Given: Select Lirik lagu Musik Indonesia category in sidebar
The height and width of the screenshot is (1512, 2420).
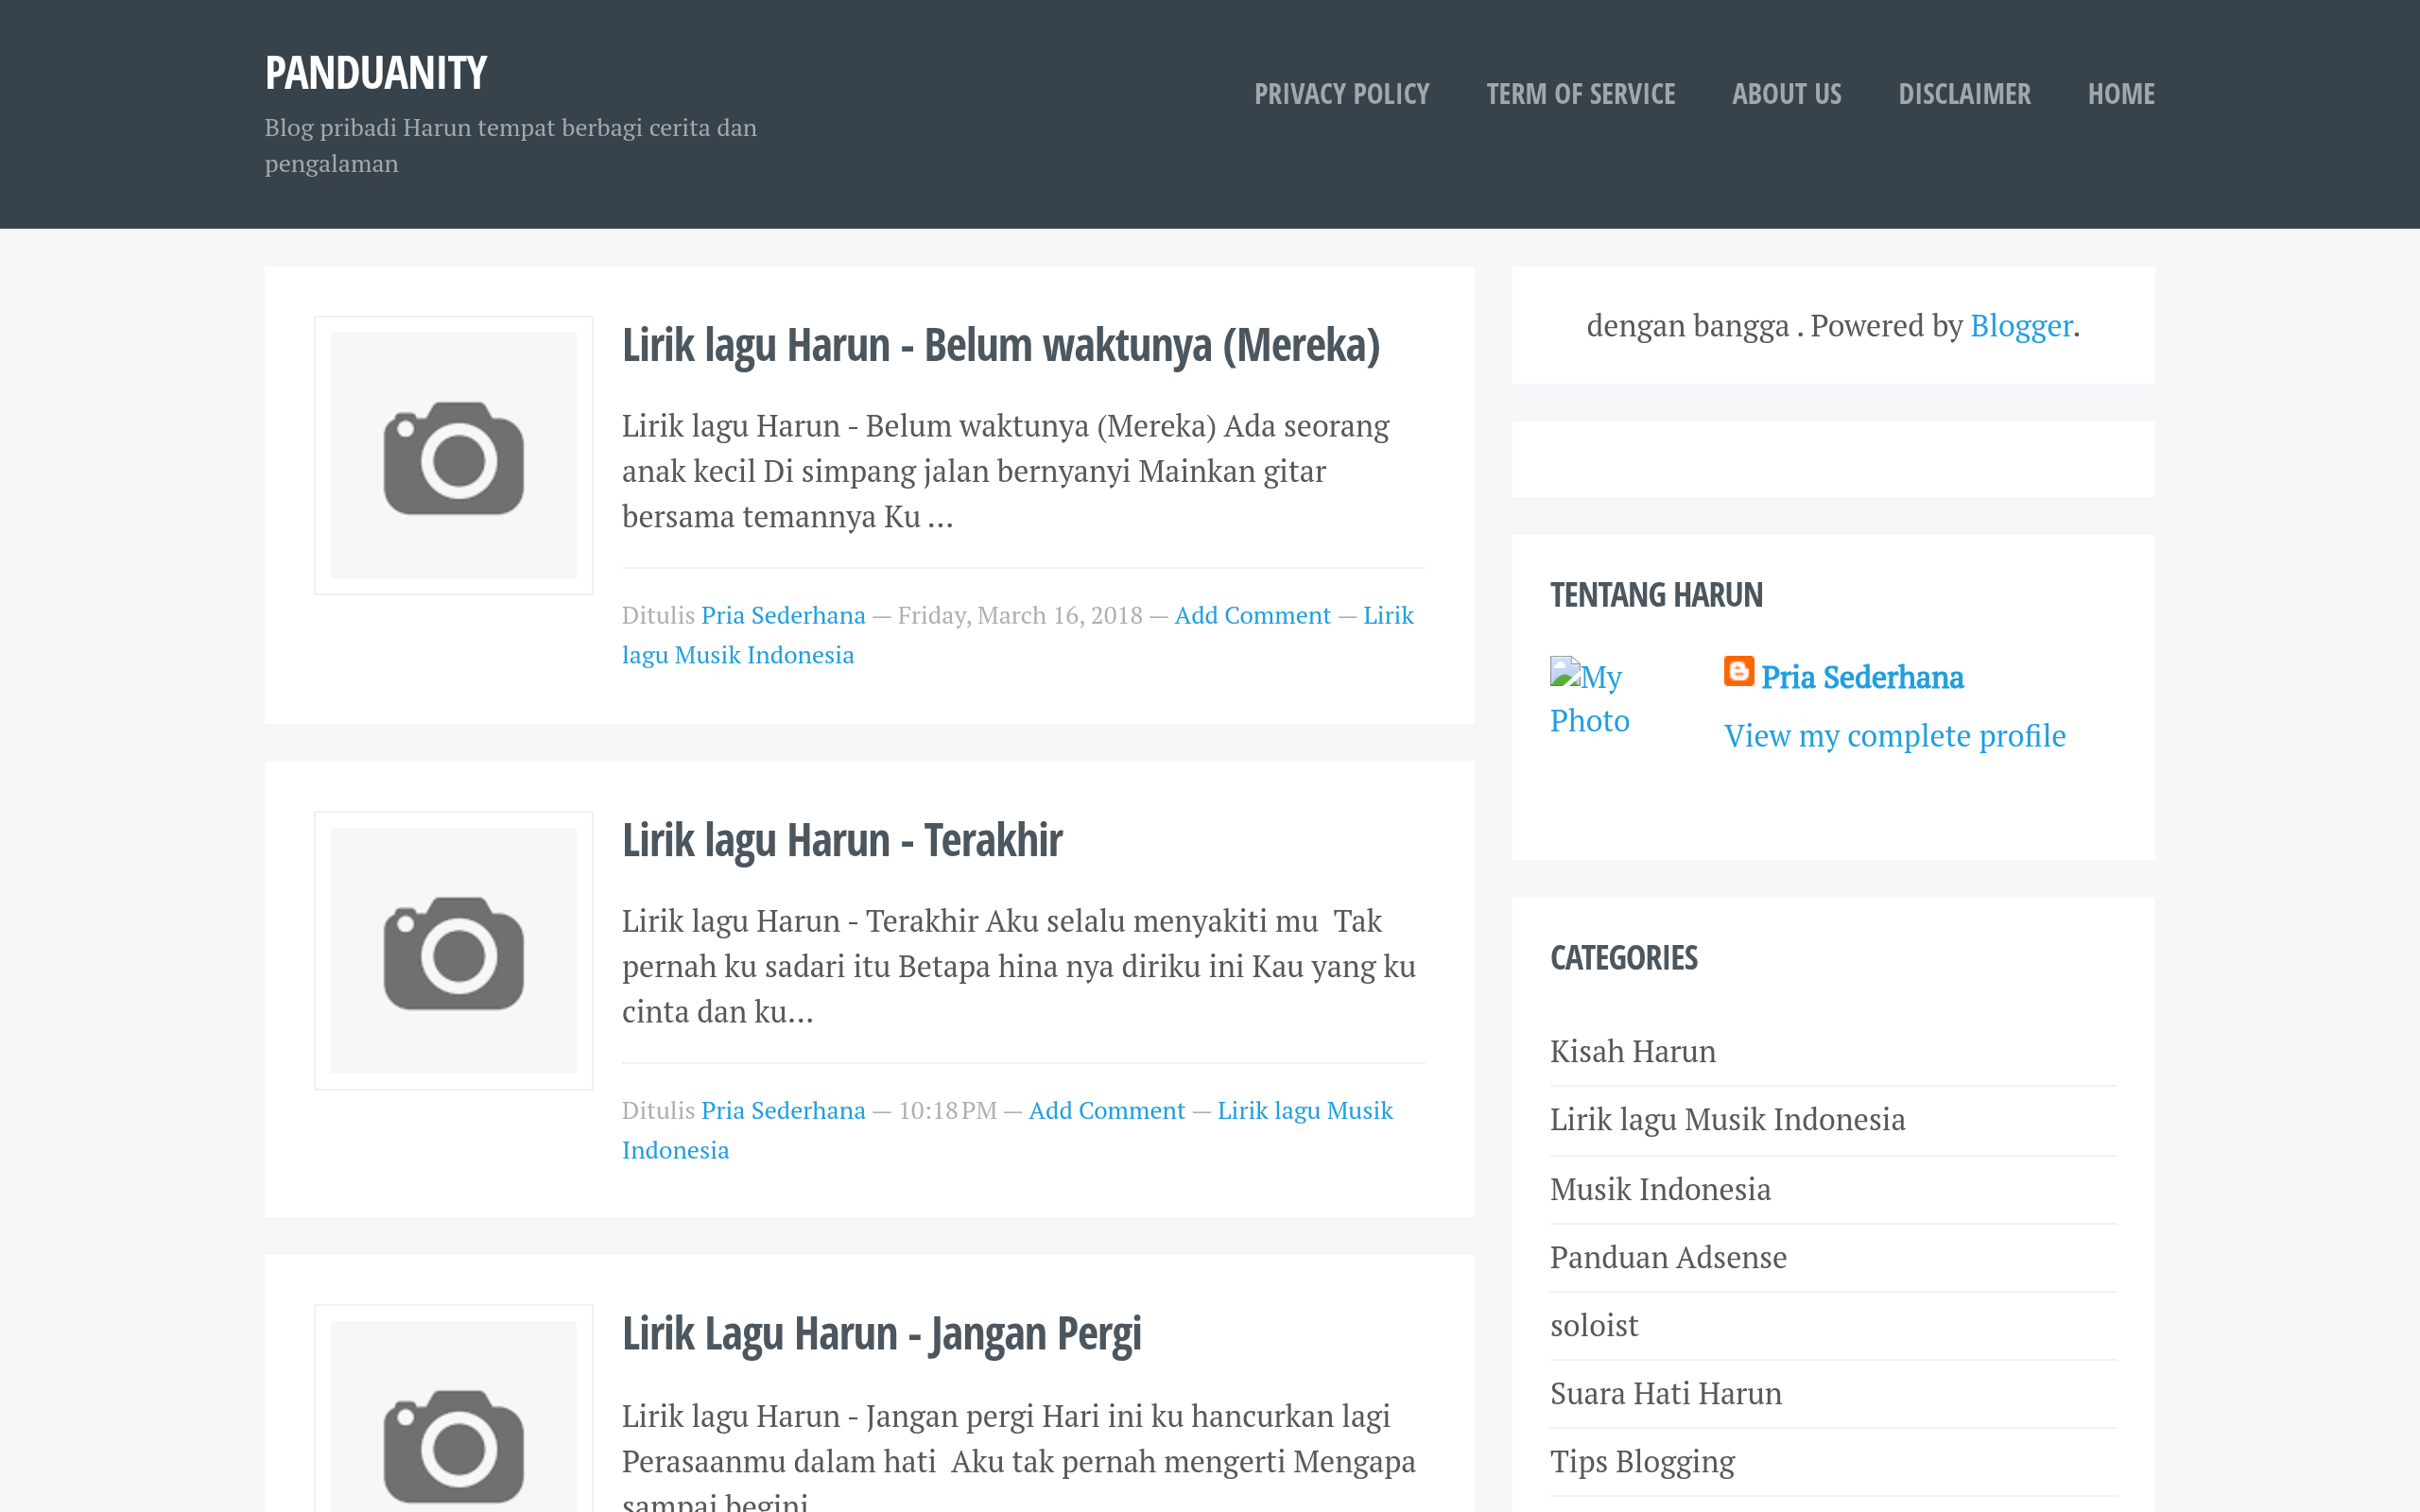Looking at the screenshot, I should [x=1727, y=1120].
